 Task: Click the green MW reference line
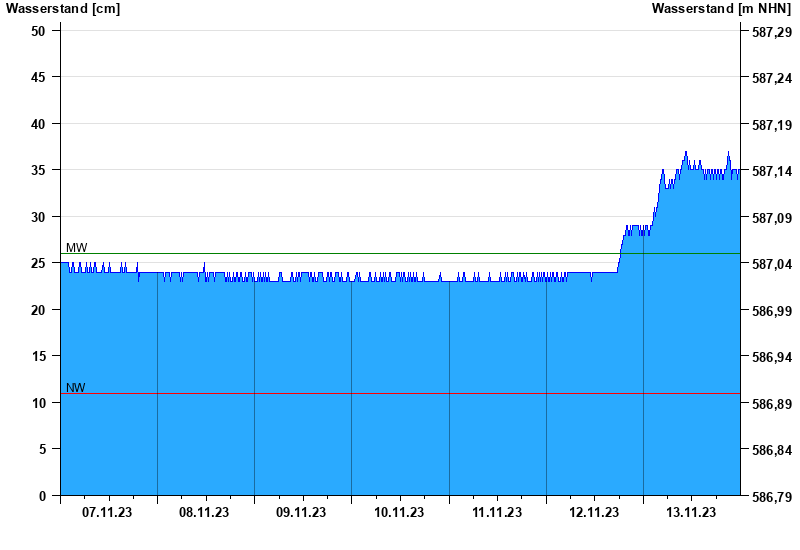pos(401,254)
